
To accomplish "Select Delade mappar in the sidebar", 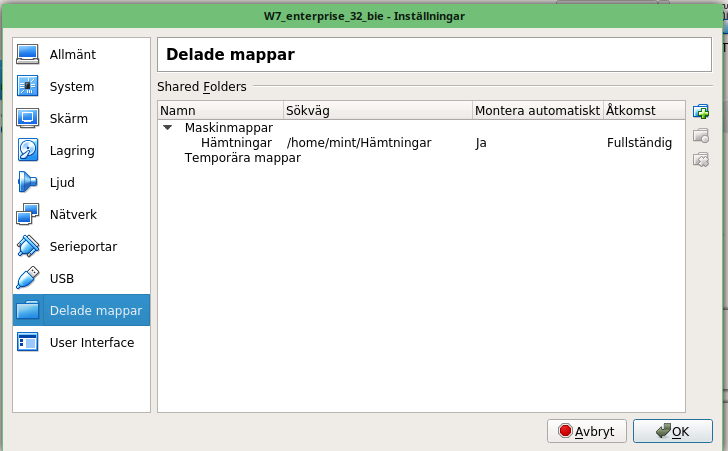I will click(95, 311).
